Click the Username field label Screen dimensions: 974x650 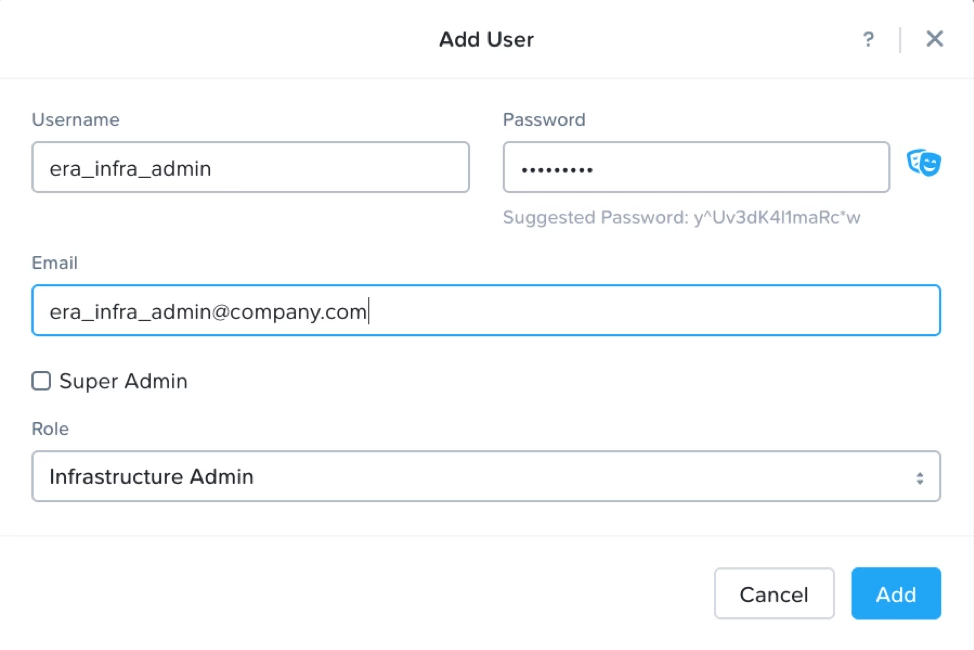(75, 120)
